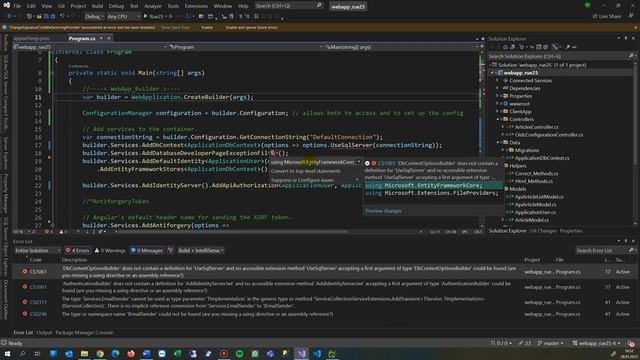Open the Debug configuration dropdown

[x=94, y=16]
